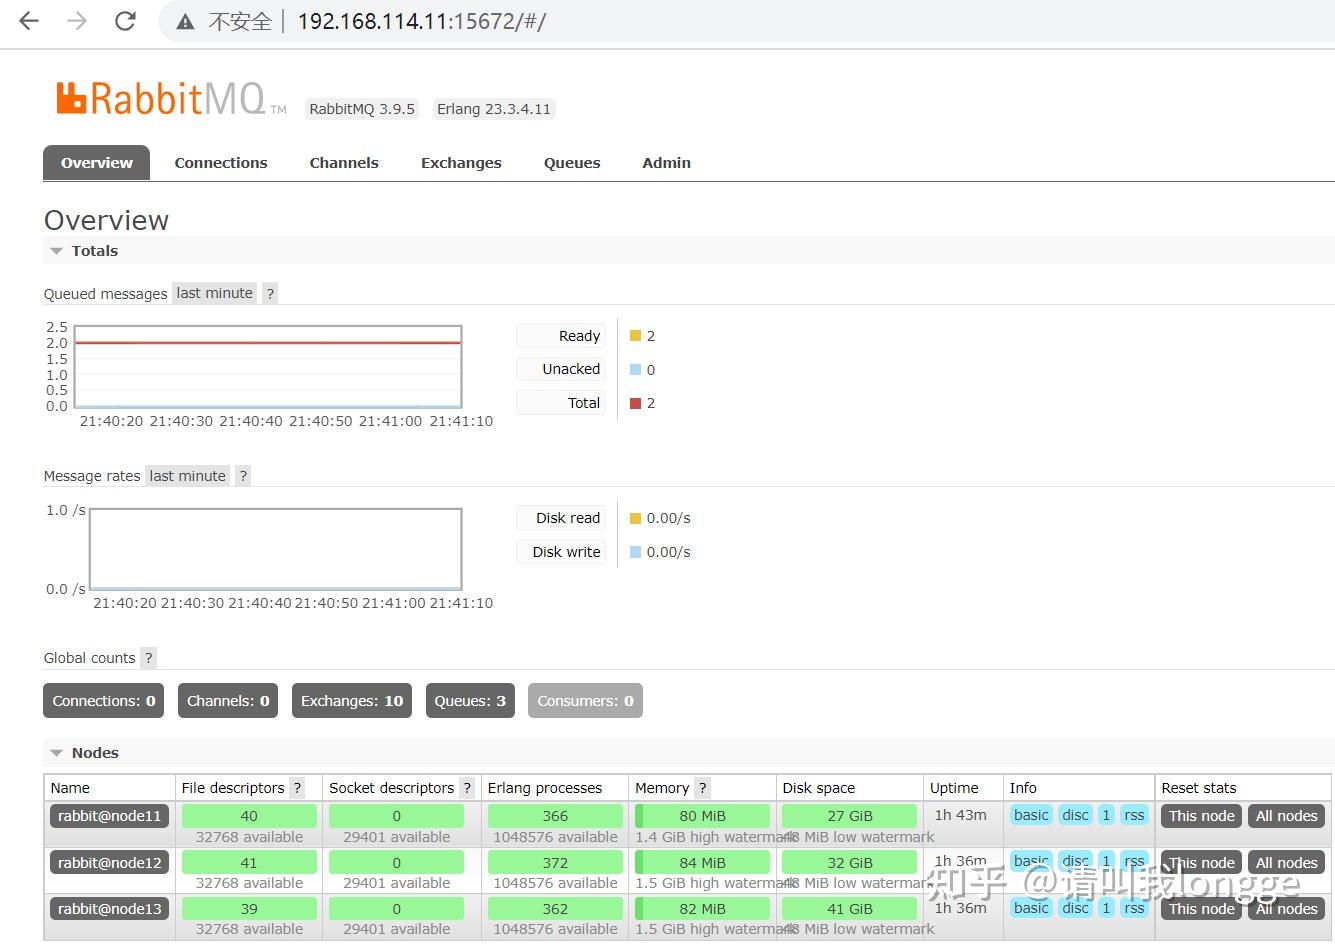1335x944 pixels.
Task: Click the '372' Erlang processes value
Action: tap(555, 862)
